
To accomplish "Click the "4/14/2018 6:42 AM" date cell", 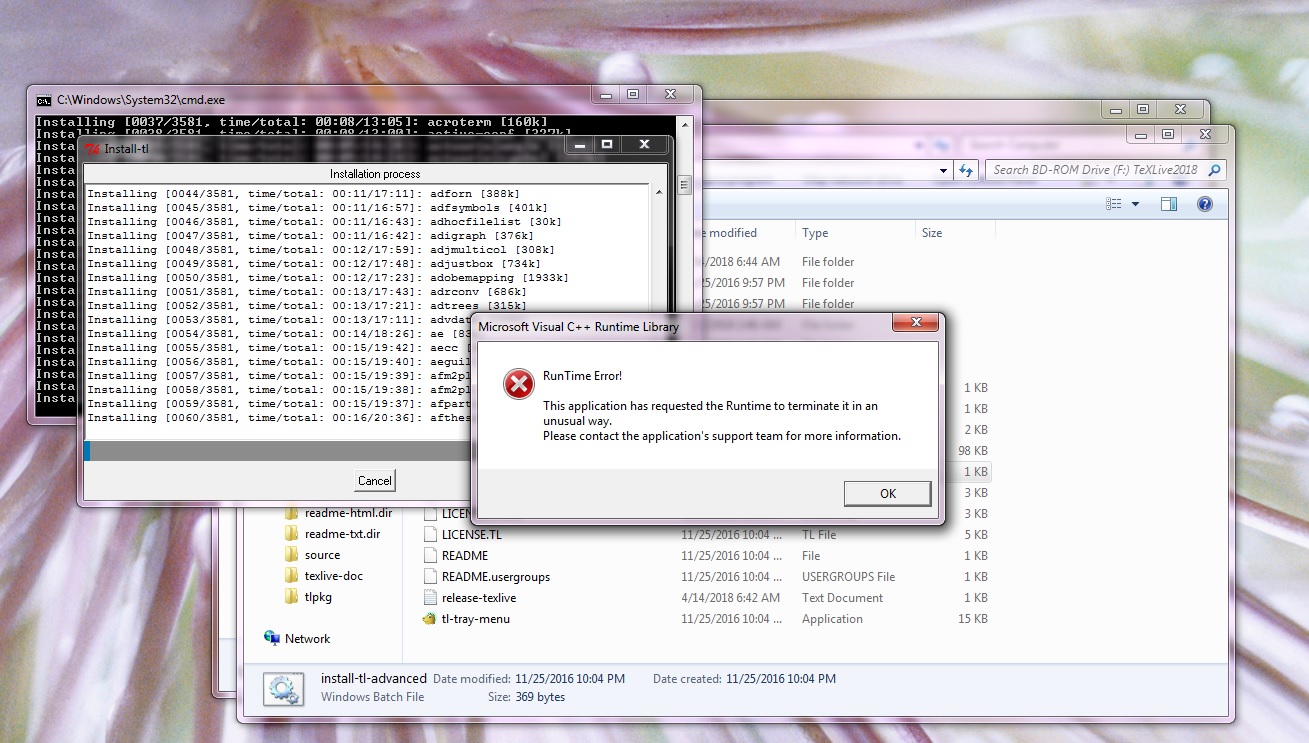I will click(732, 597).
